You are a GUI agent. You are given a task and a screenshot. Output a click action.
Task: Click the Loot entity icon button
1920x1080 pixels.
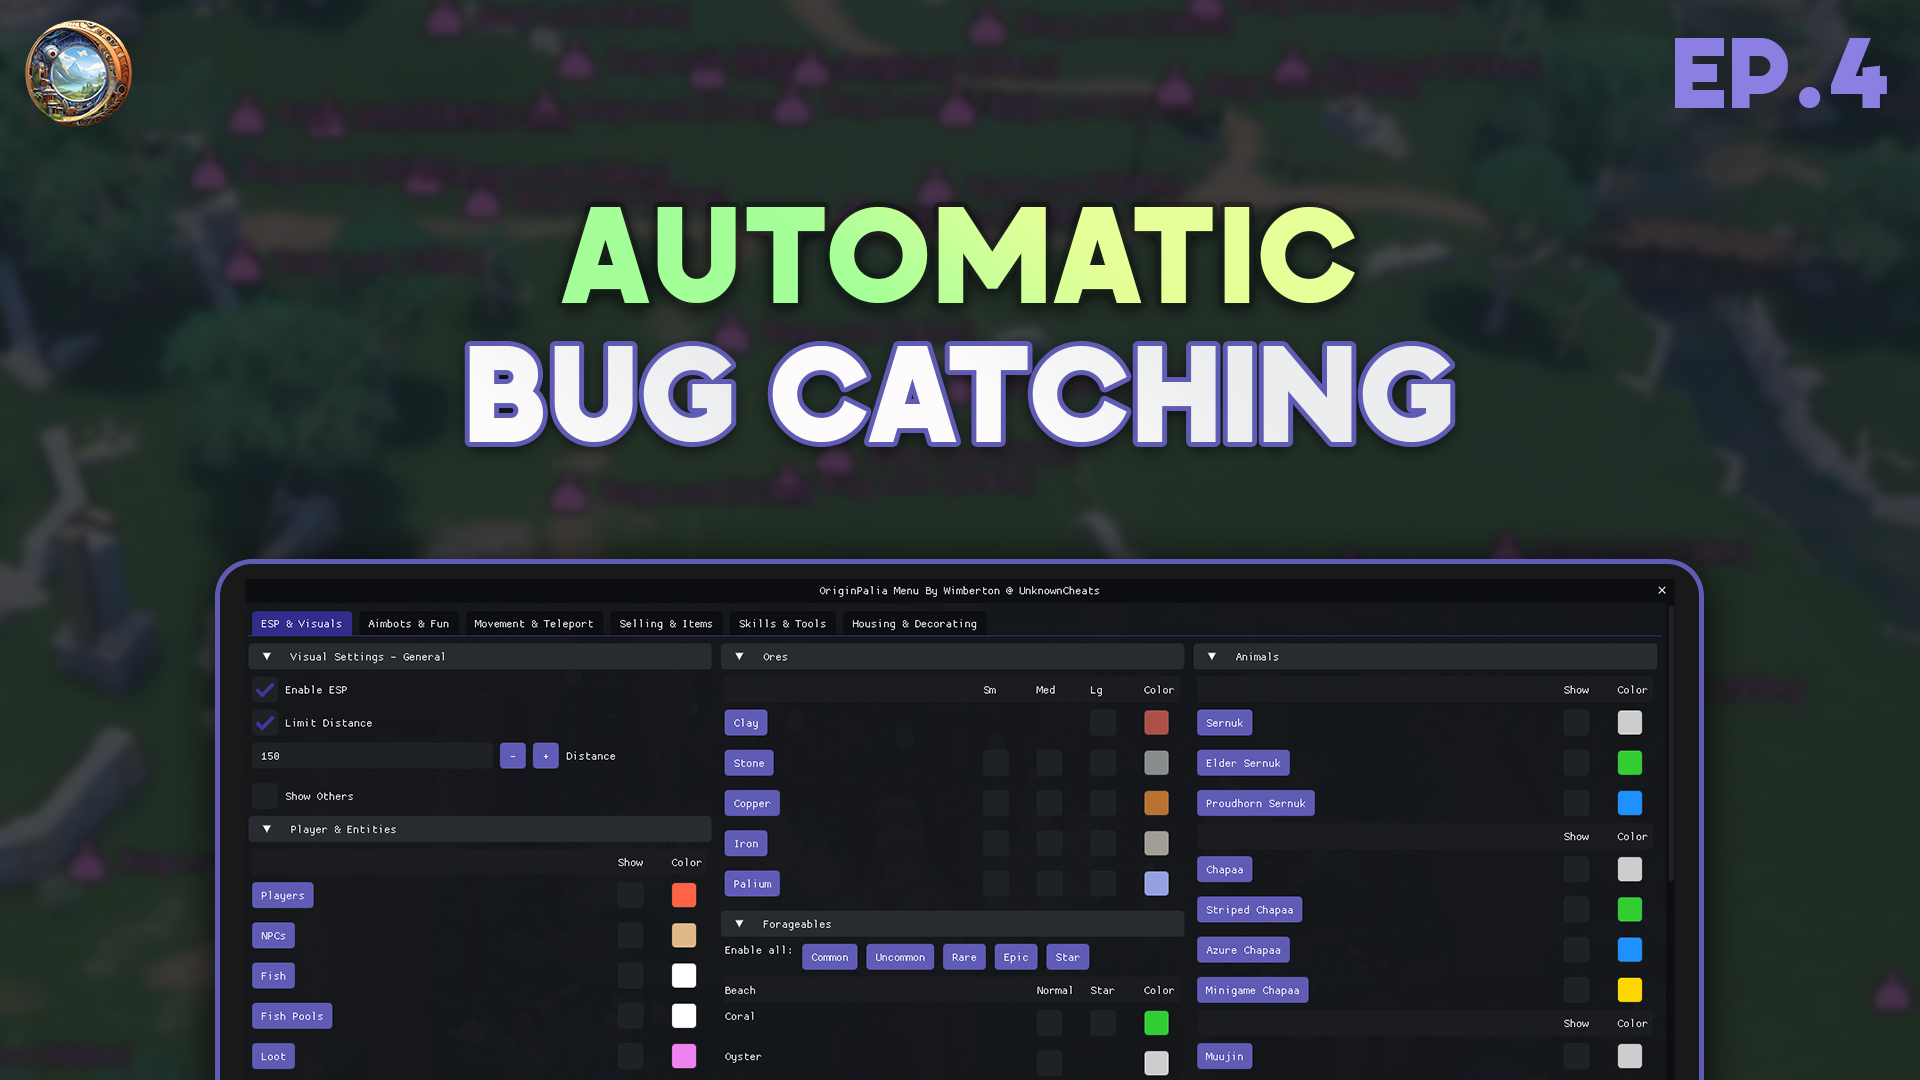click(273, 1055)
